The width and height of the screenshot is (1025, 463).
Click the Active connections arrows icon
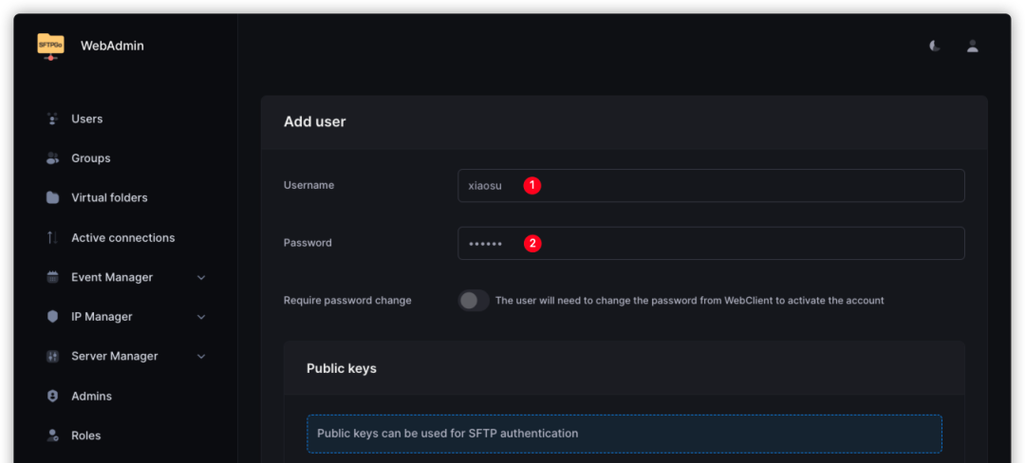pos(53,238)
